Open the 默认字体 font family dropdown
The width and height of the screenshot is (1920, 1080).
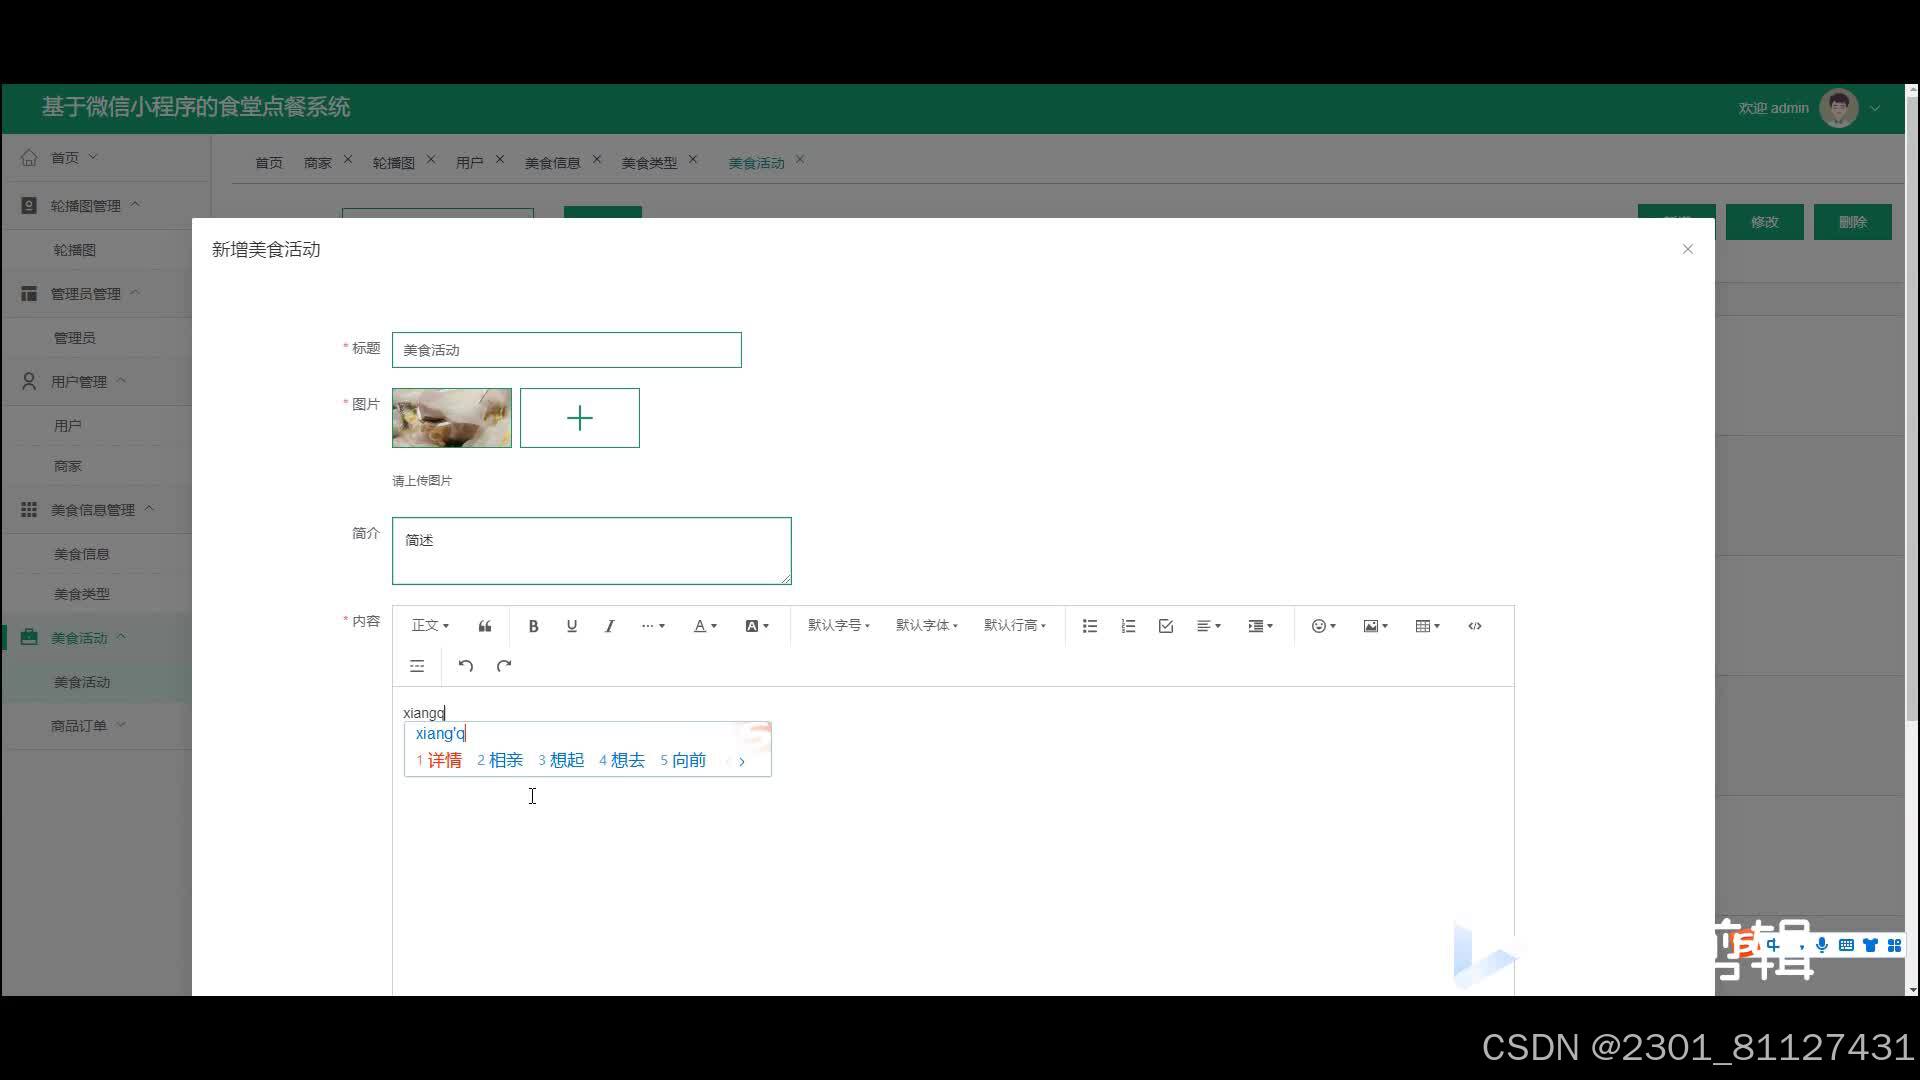point(926,626)
